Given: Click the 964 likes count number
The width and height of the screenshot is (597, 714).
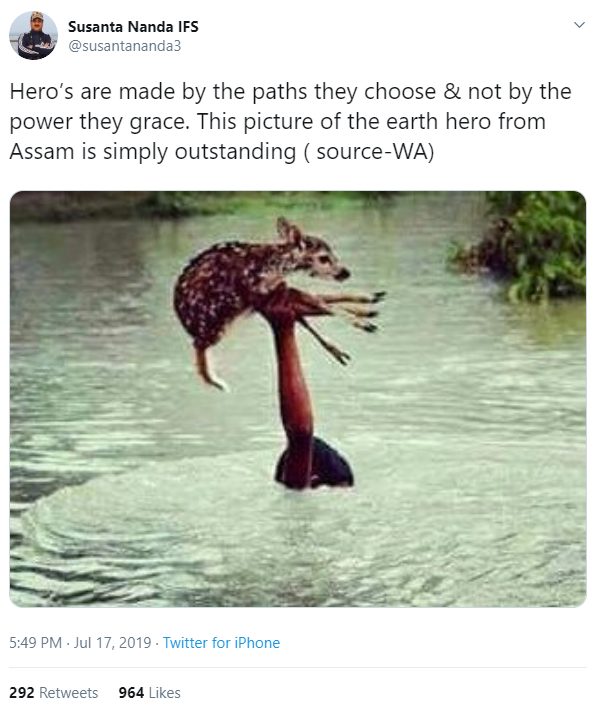Looking at the screenshot, I should coord(131,693).
